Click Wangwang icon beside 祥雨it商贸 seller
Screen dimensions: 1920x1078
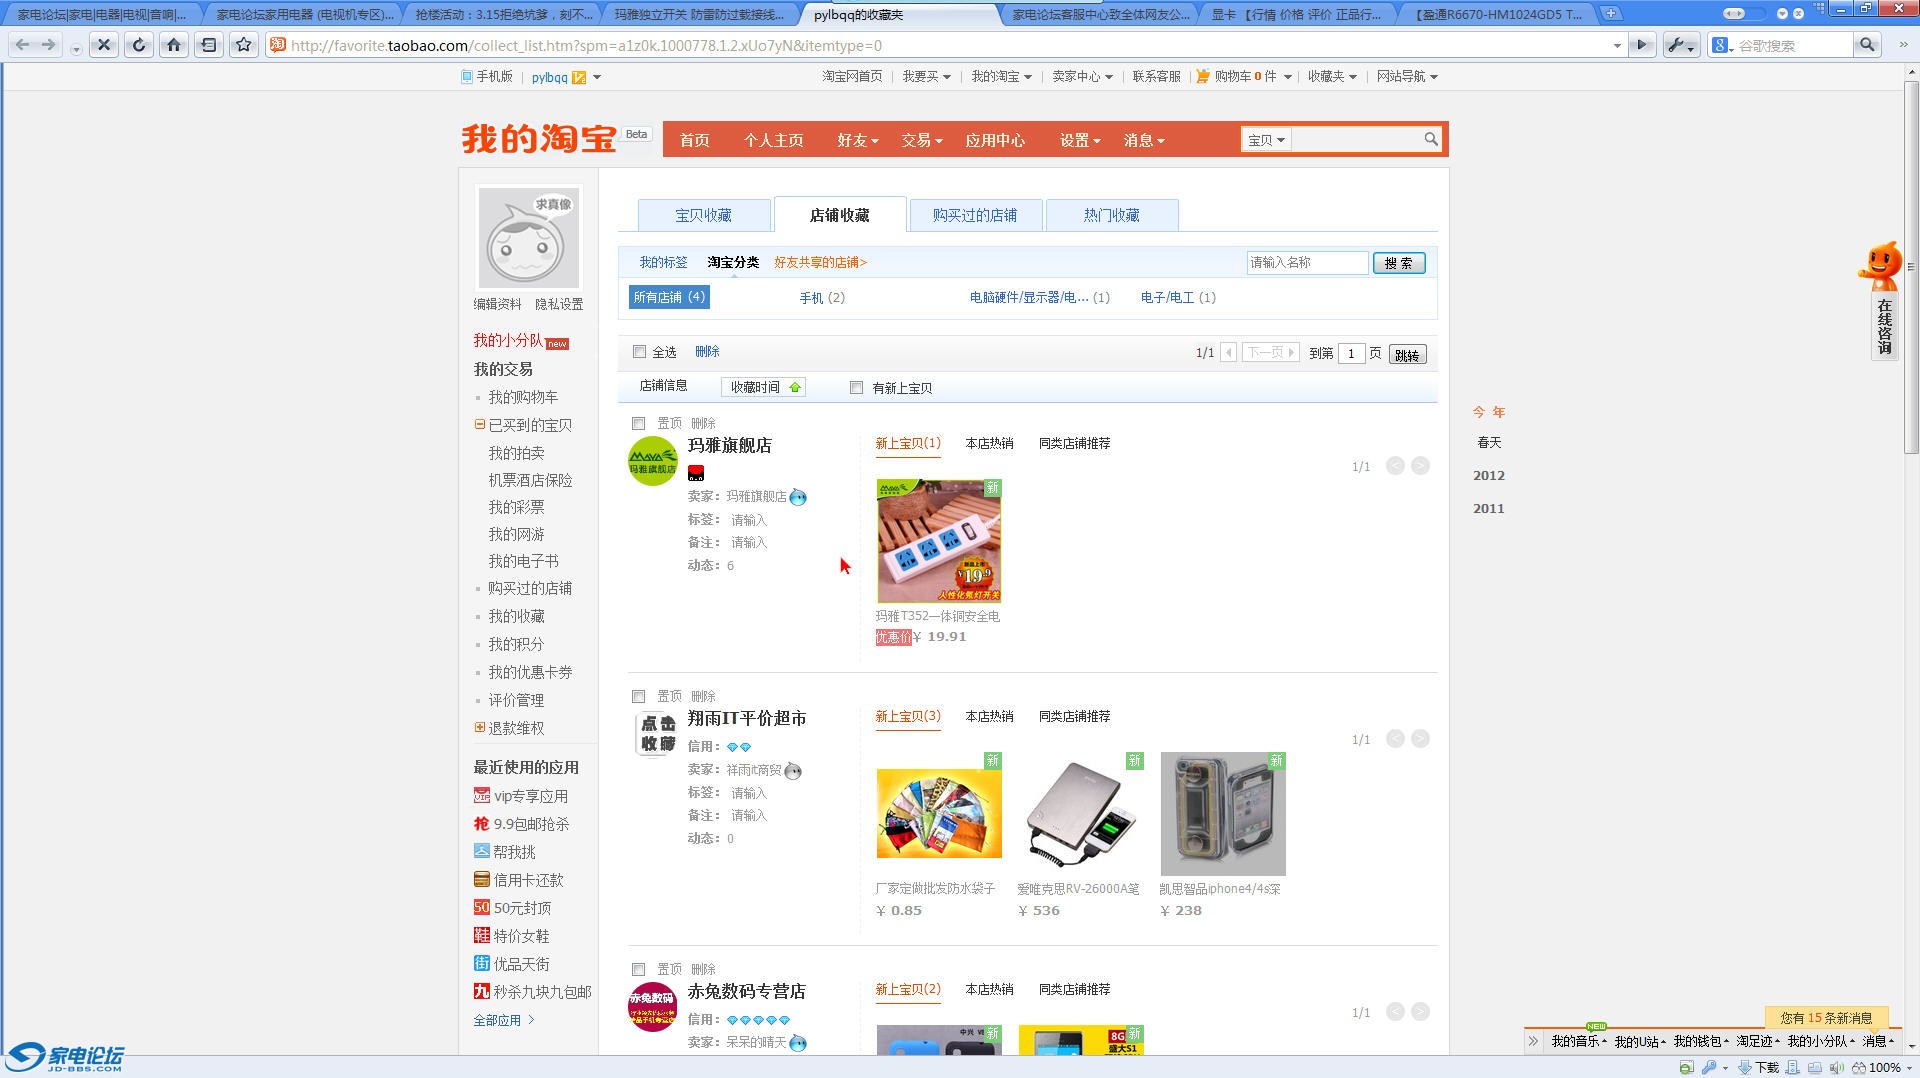pos(793,770)
